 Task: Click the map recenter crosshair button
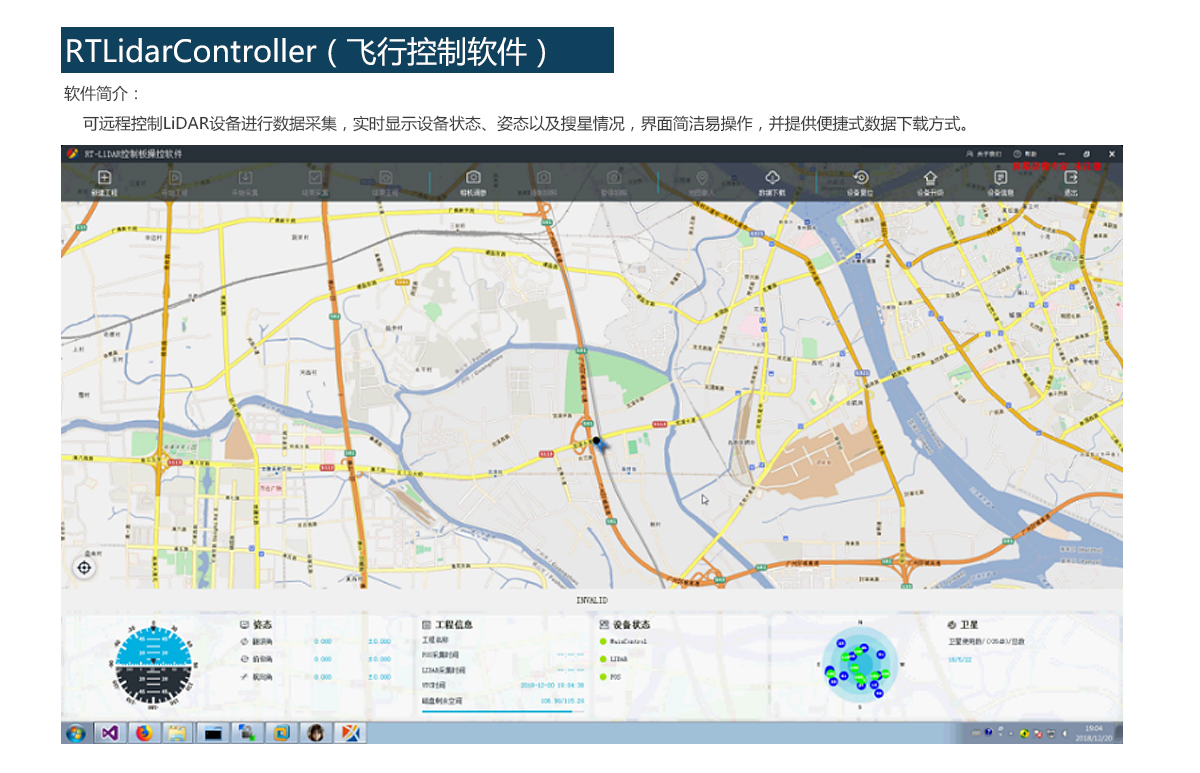tap(84, 568)
